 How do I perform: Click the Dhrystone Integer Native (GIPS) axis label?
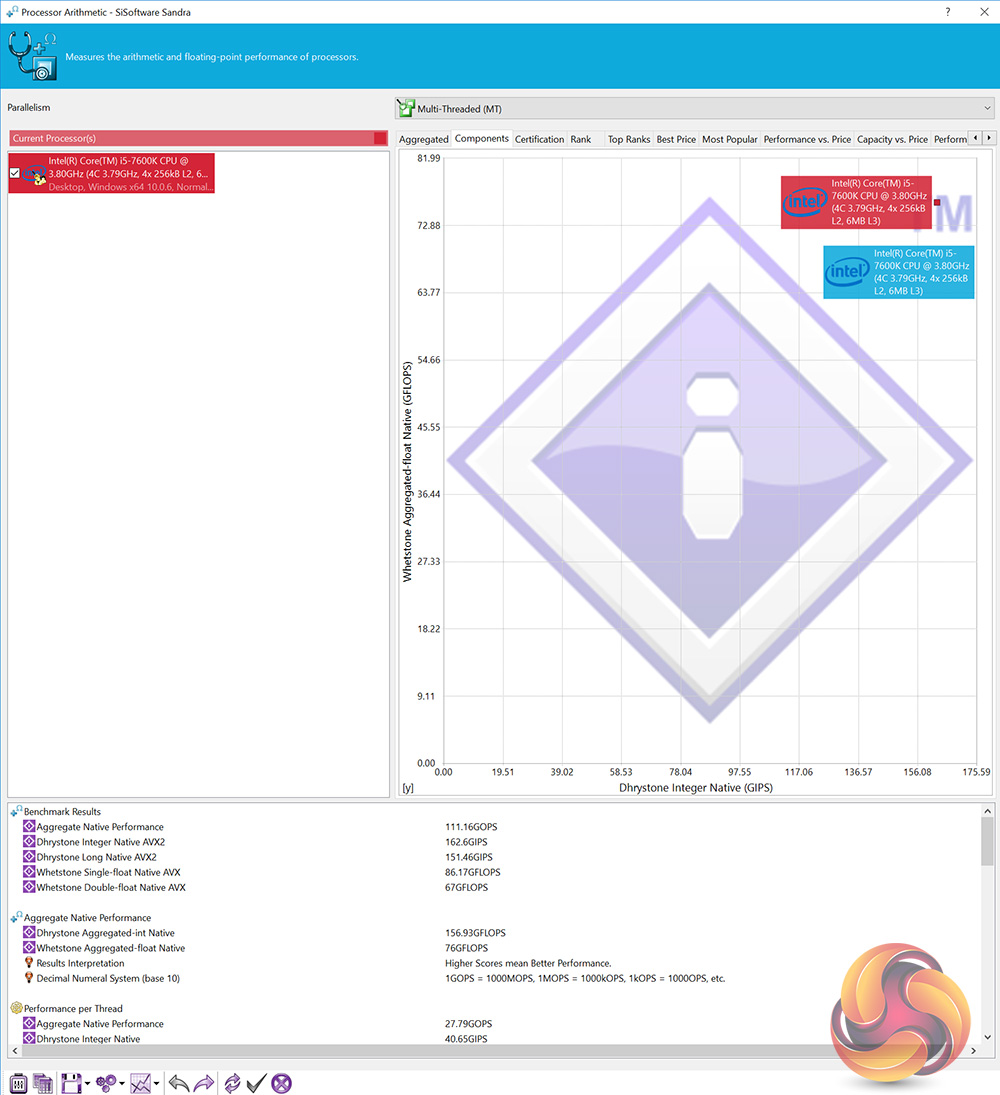click(x=696, y=788)
